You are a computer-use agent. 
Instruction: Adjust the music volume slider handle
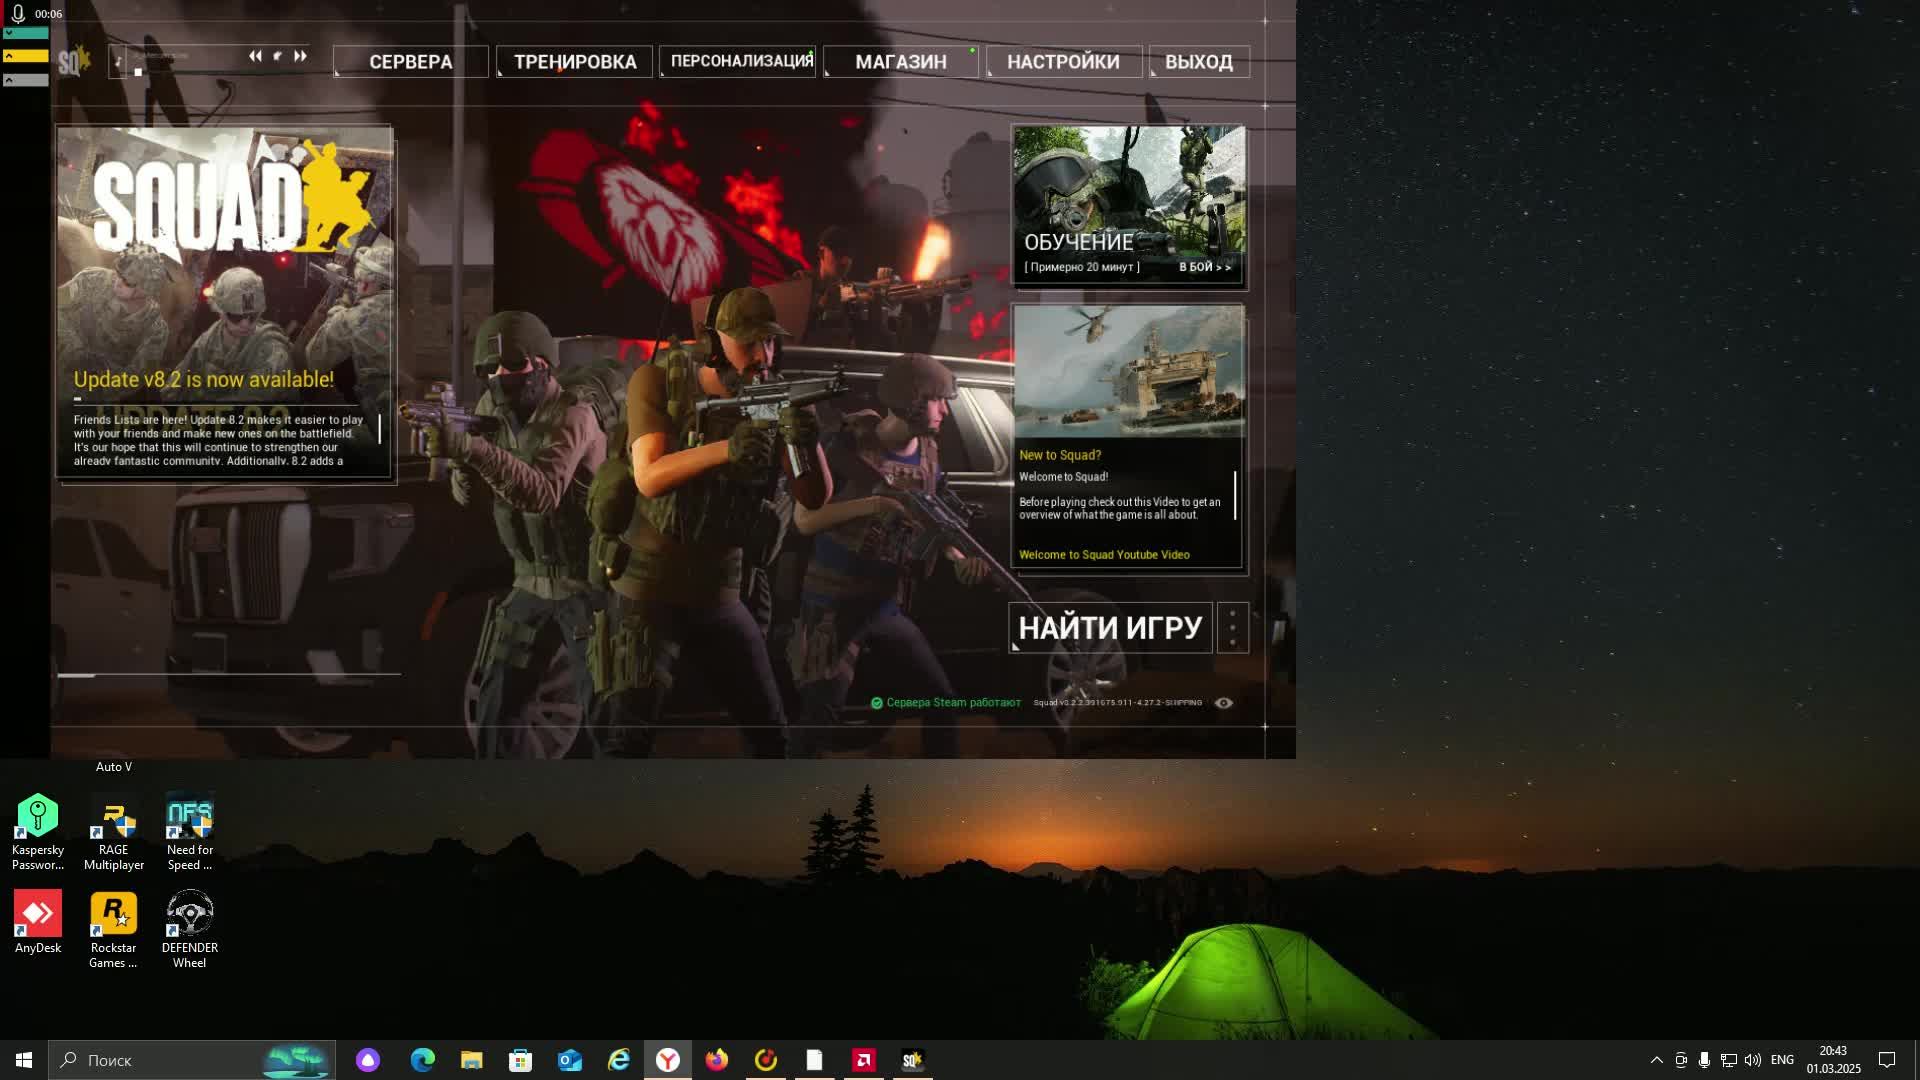pos(138,72)
